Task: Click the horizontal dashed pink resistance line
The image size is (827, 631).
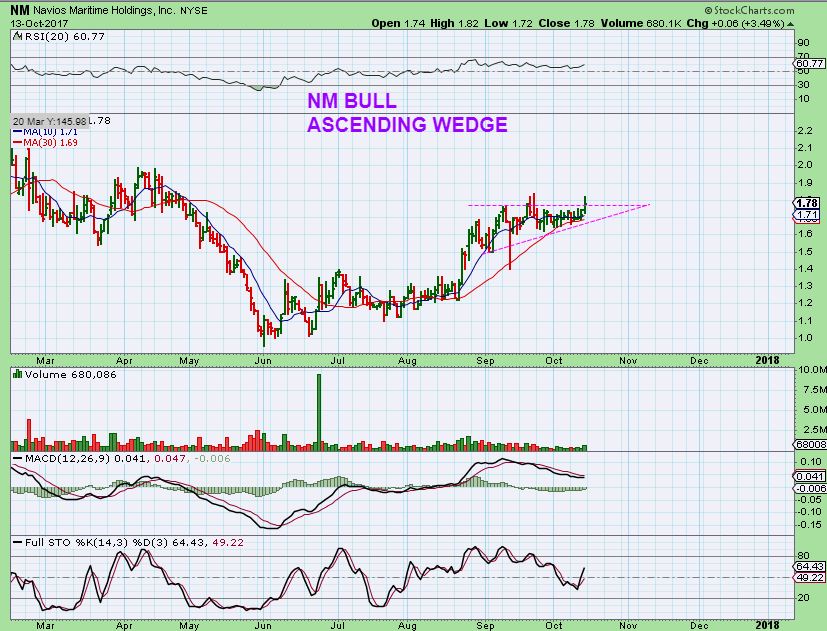Action: point(559,205)
